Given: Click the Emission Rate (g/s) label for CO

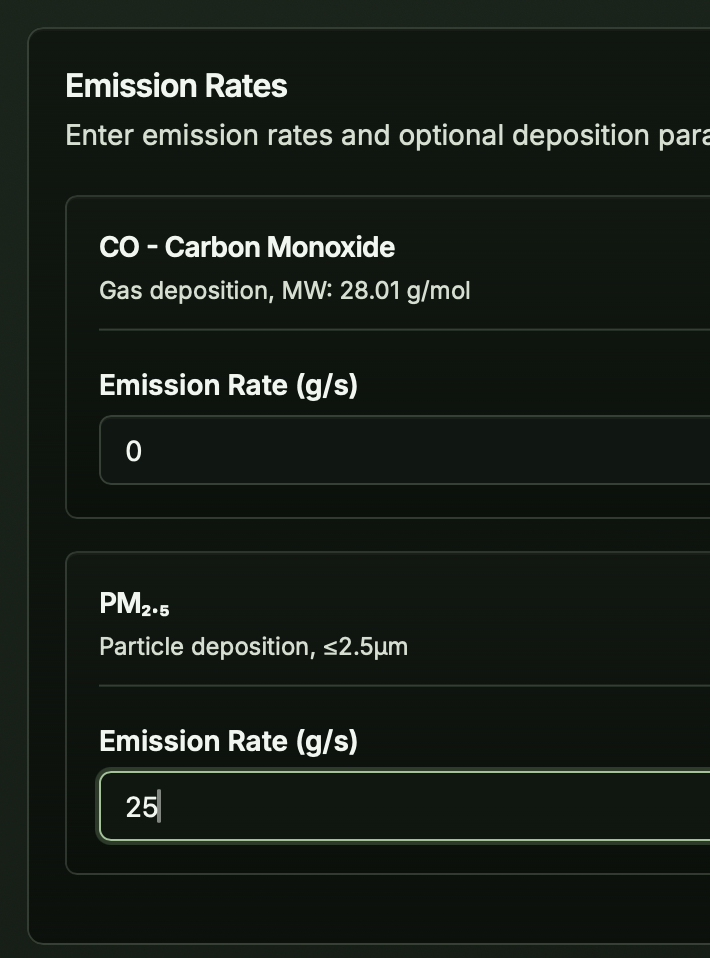Looking at the screenshot, I should click(x=229, y=384).
